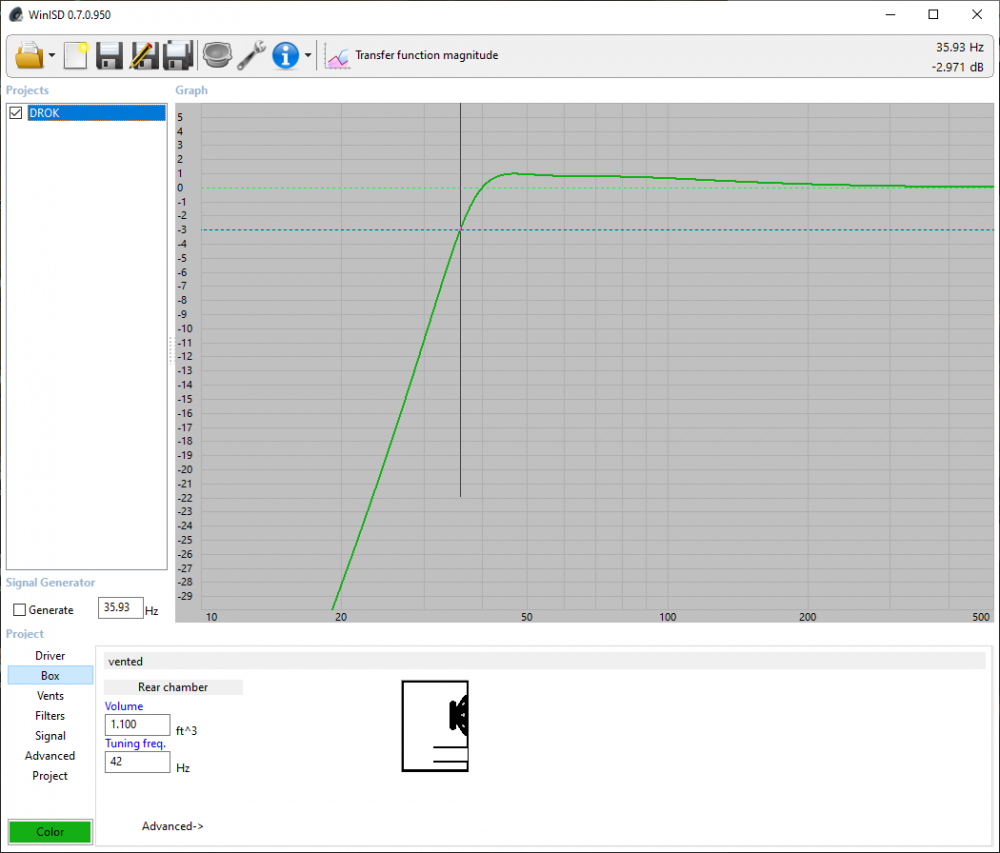This screenshot has width=1000, height=853.
Task: Save the current project
Action: click(x=110, y=55)
